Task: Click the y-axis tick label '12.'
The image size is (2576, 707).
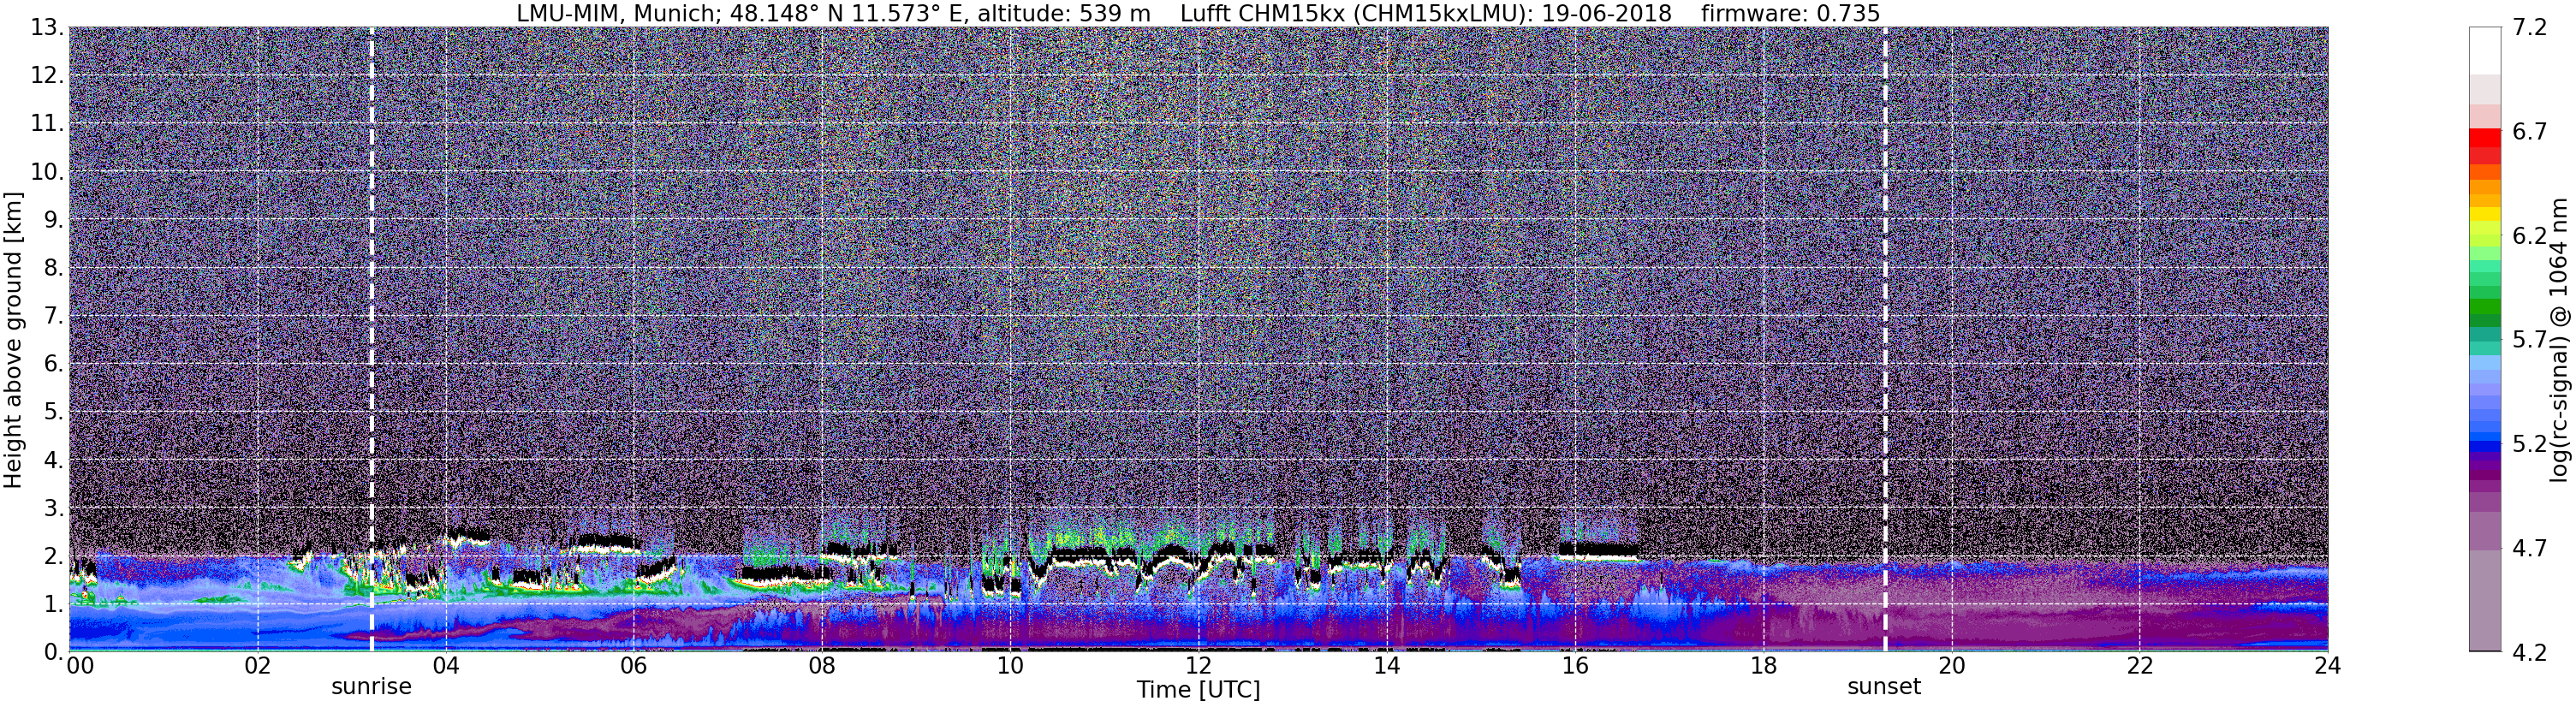Action: (47, 75)
